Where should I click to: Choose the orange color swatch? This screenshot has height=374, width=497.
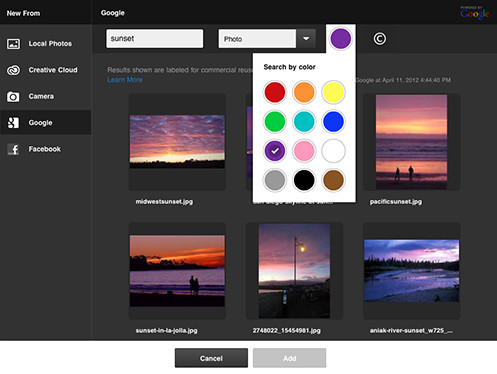coord(304,92)
